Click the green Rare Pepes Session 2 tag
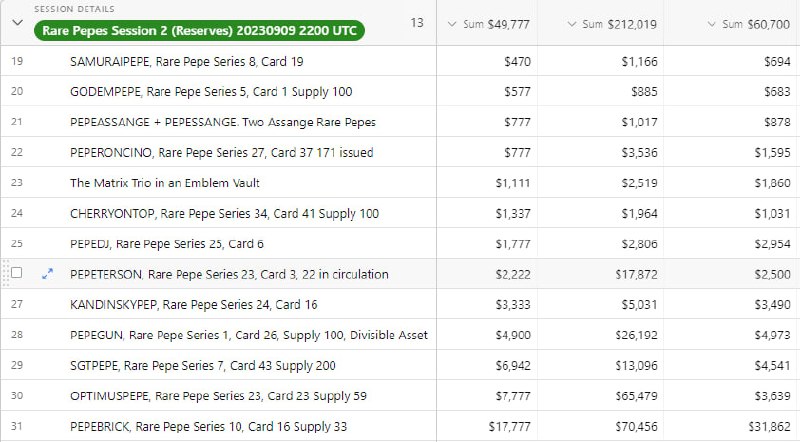Viewport: 800px width, 442px height. coord(199,31)
